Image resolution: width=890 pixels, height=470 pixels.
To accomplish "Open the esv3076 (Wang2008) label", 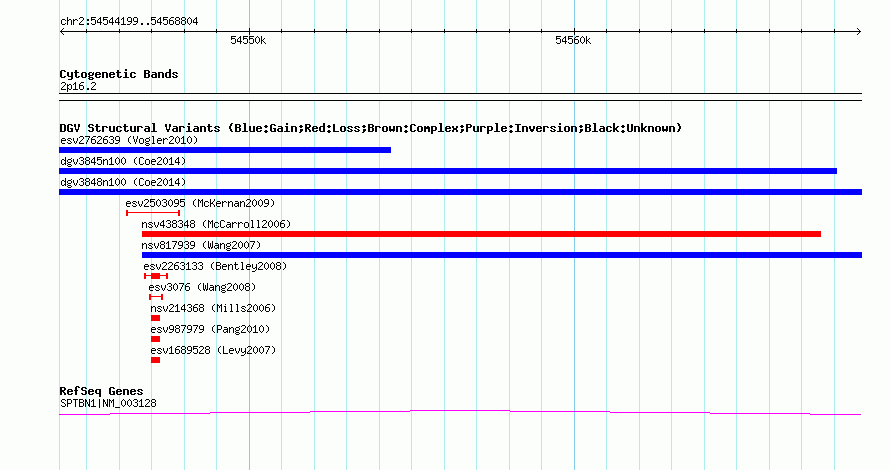I will coord(202,287).
